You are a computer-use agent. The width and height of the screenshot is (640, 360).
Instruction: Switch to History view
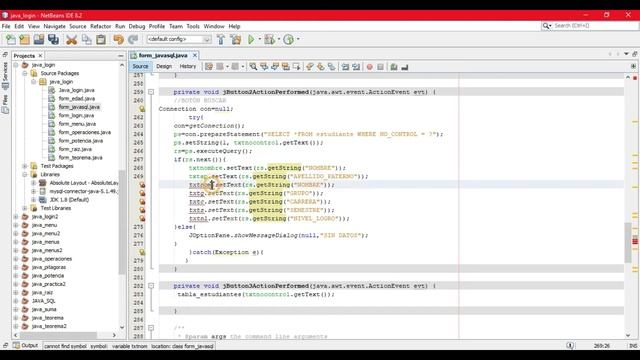[x=188, y=66]
